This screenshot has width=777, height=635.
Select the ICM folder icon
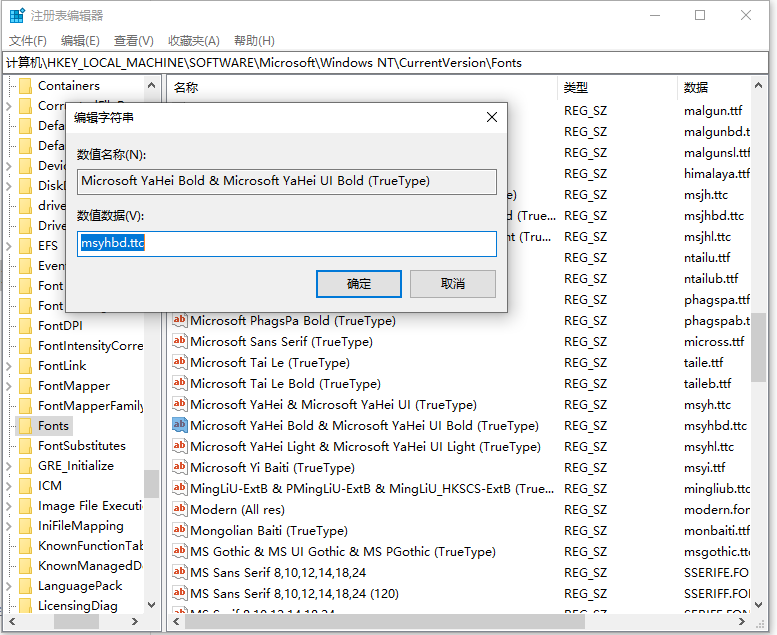click(x=25, y=486)
